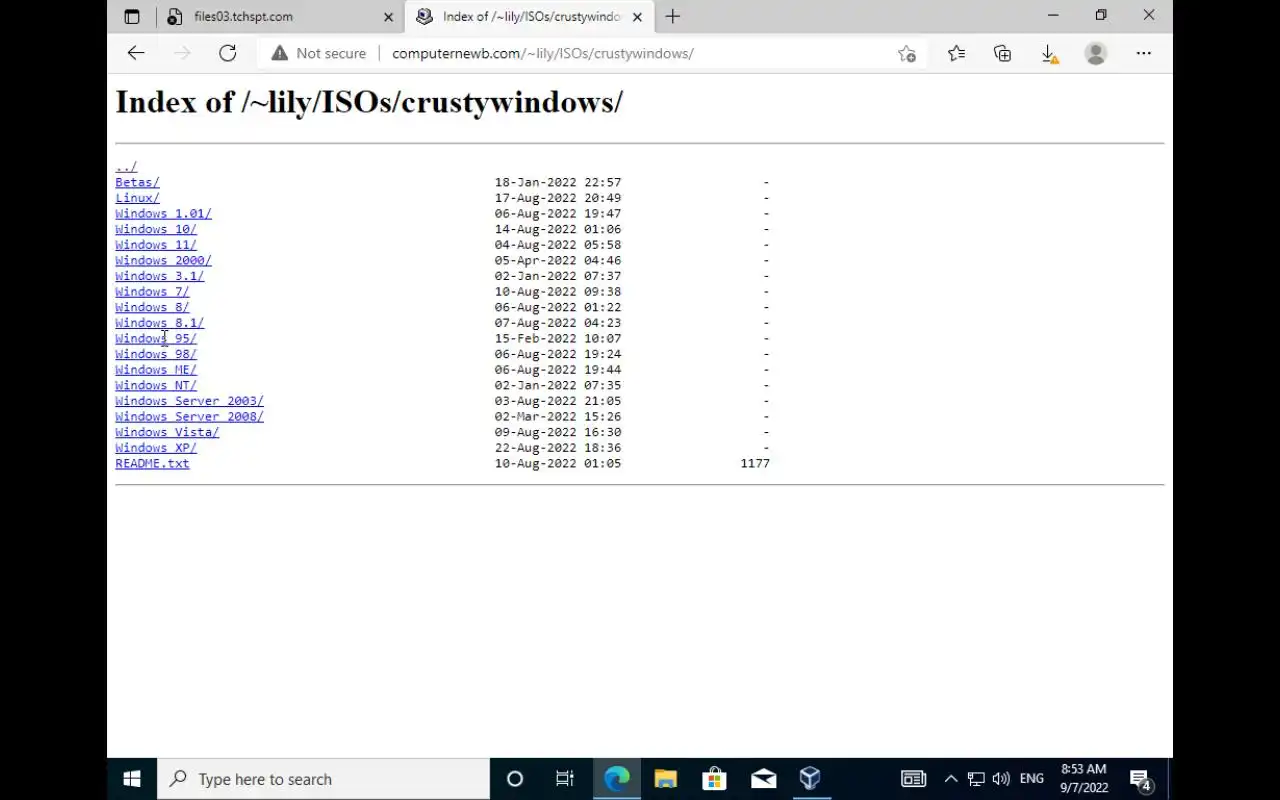Open a new tab with plus icon

[673, 16]
